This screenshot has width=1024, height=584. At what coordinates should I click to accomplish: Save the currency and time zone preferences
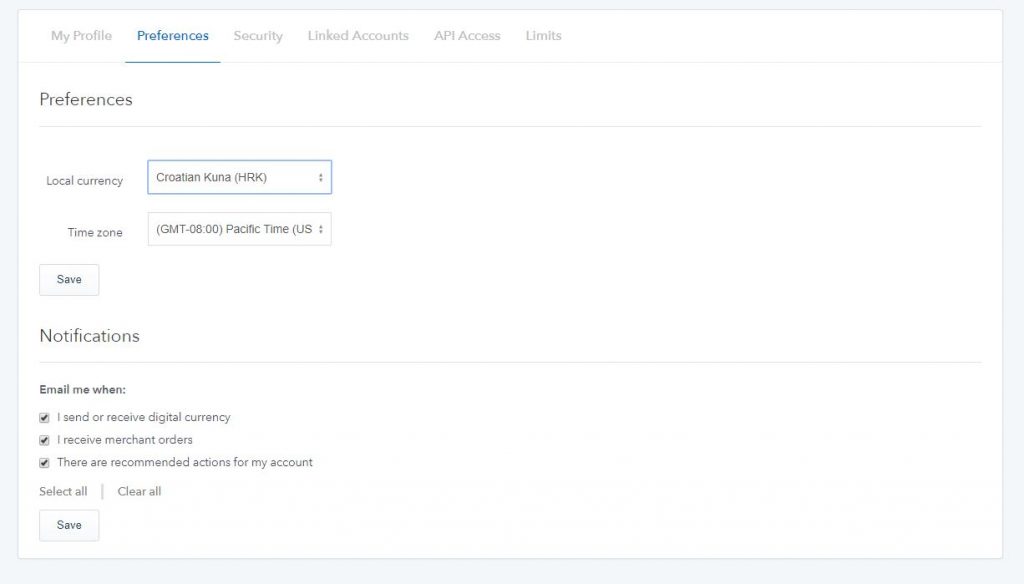pos(69,280)
